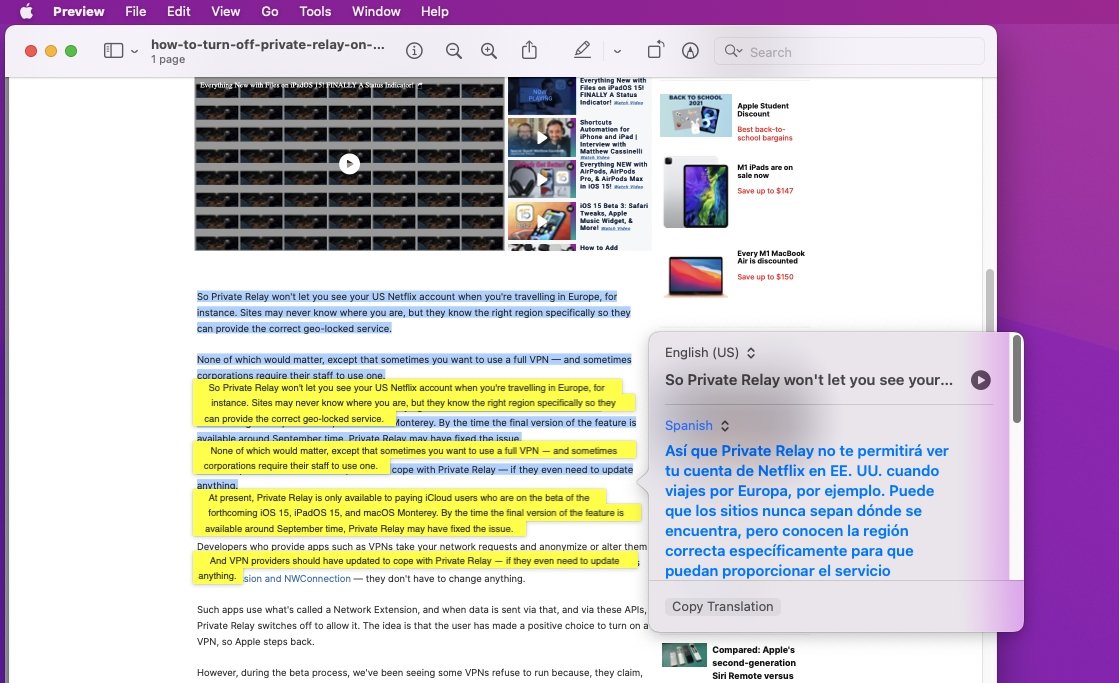
Task: Open the Help menu
Action: (x=435, y=11)
